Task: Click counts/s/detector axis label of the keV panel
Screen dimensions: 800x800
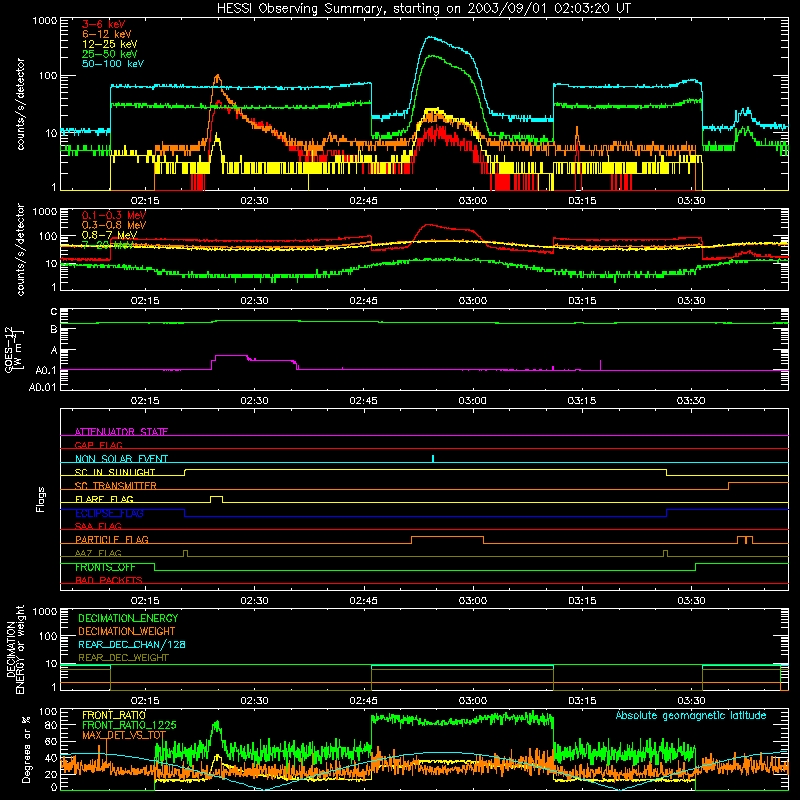Action: click(x=20, y=104)
